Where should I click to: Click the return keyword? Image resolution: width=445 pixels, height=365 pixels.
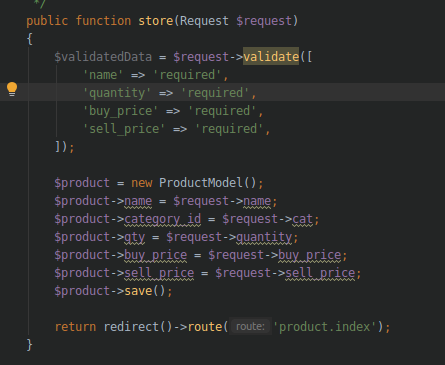pos(75,327)
